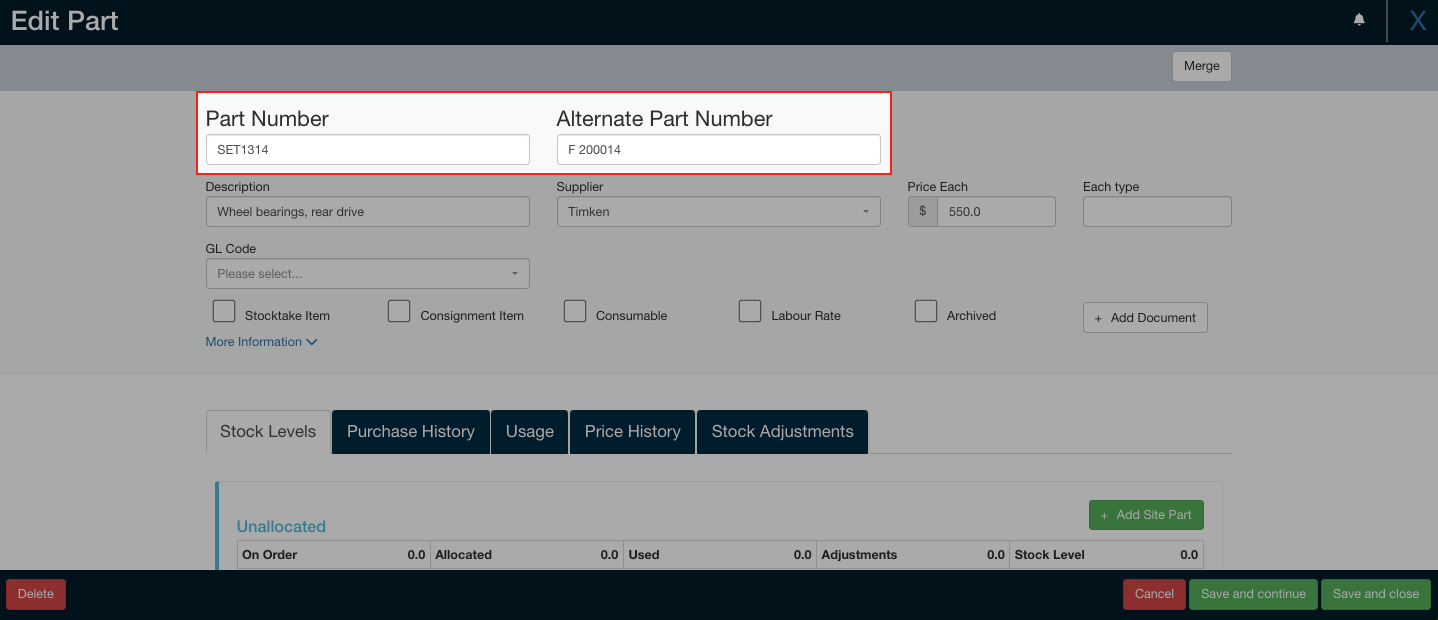Click the red Delete button
Screen dimensions: 1438x620
35,593
